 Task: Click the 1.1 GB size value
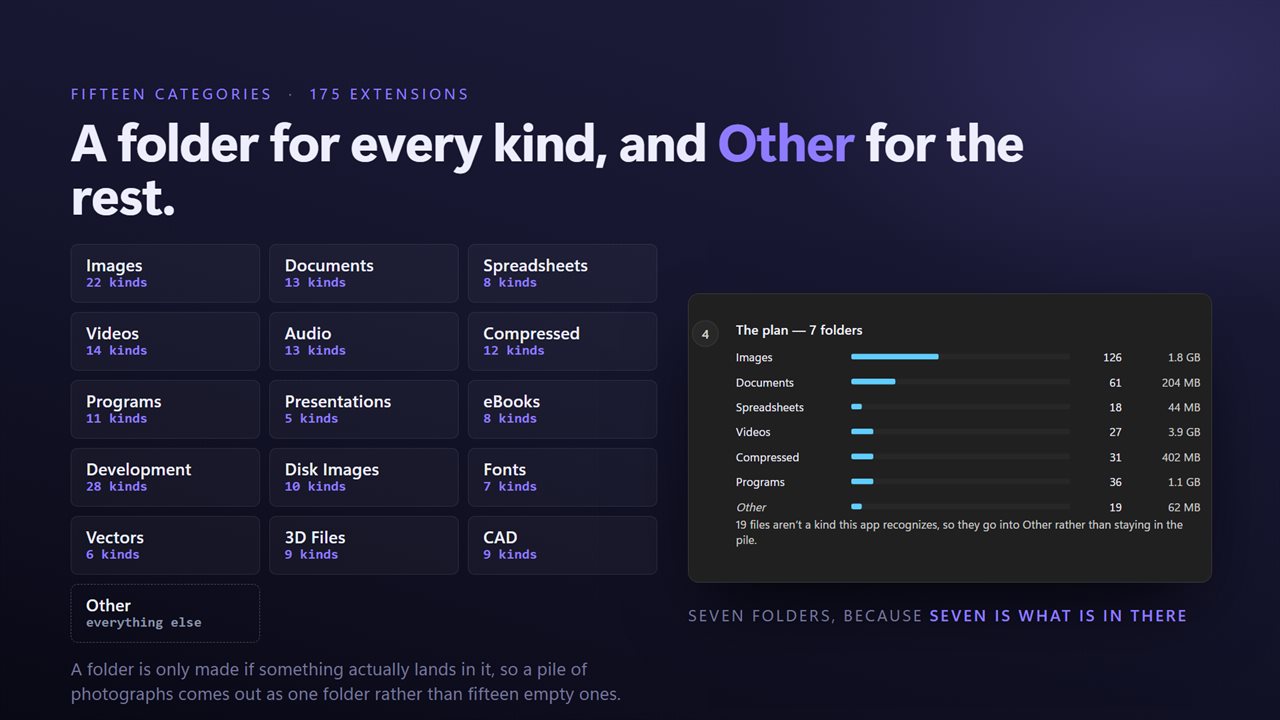click(x=1183, y=482)
